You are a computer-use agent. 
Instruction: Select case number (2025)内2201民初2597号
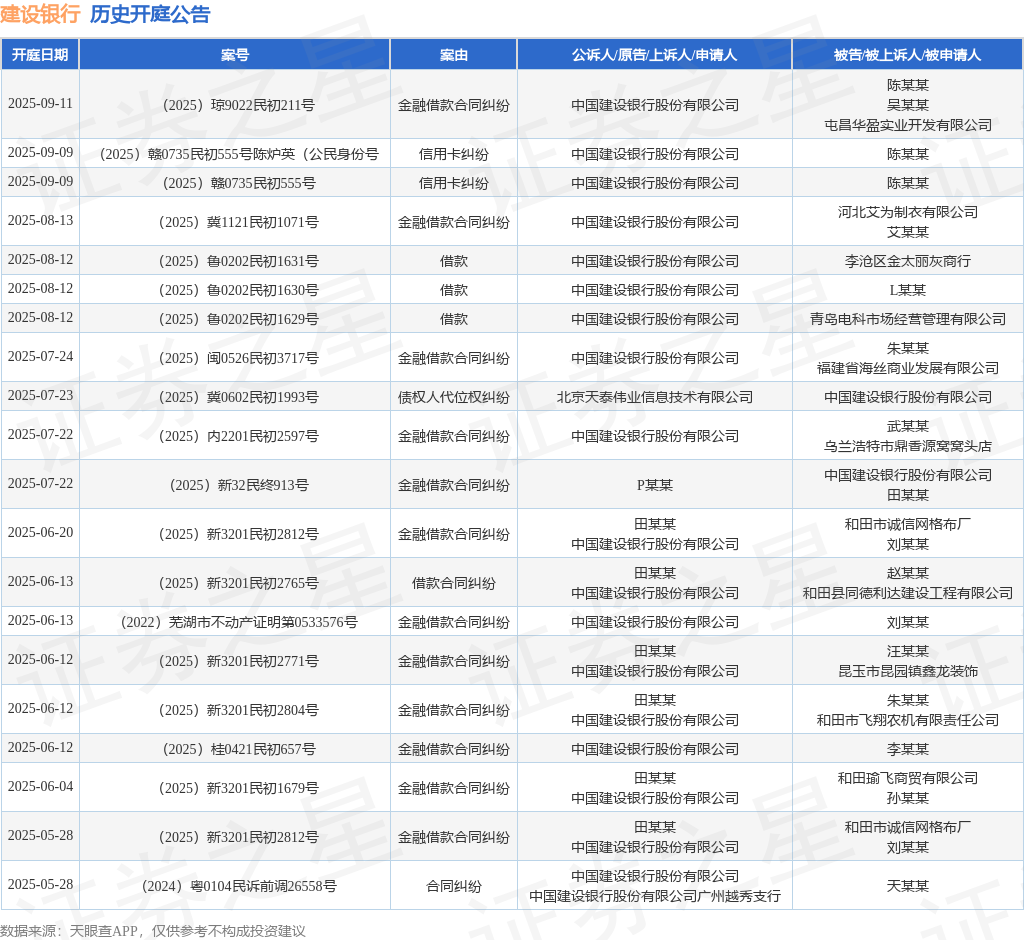click(x=238, y=436)
